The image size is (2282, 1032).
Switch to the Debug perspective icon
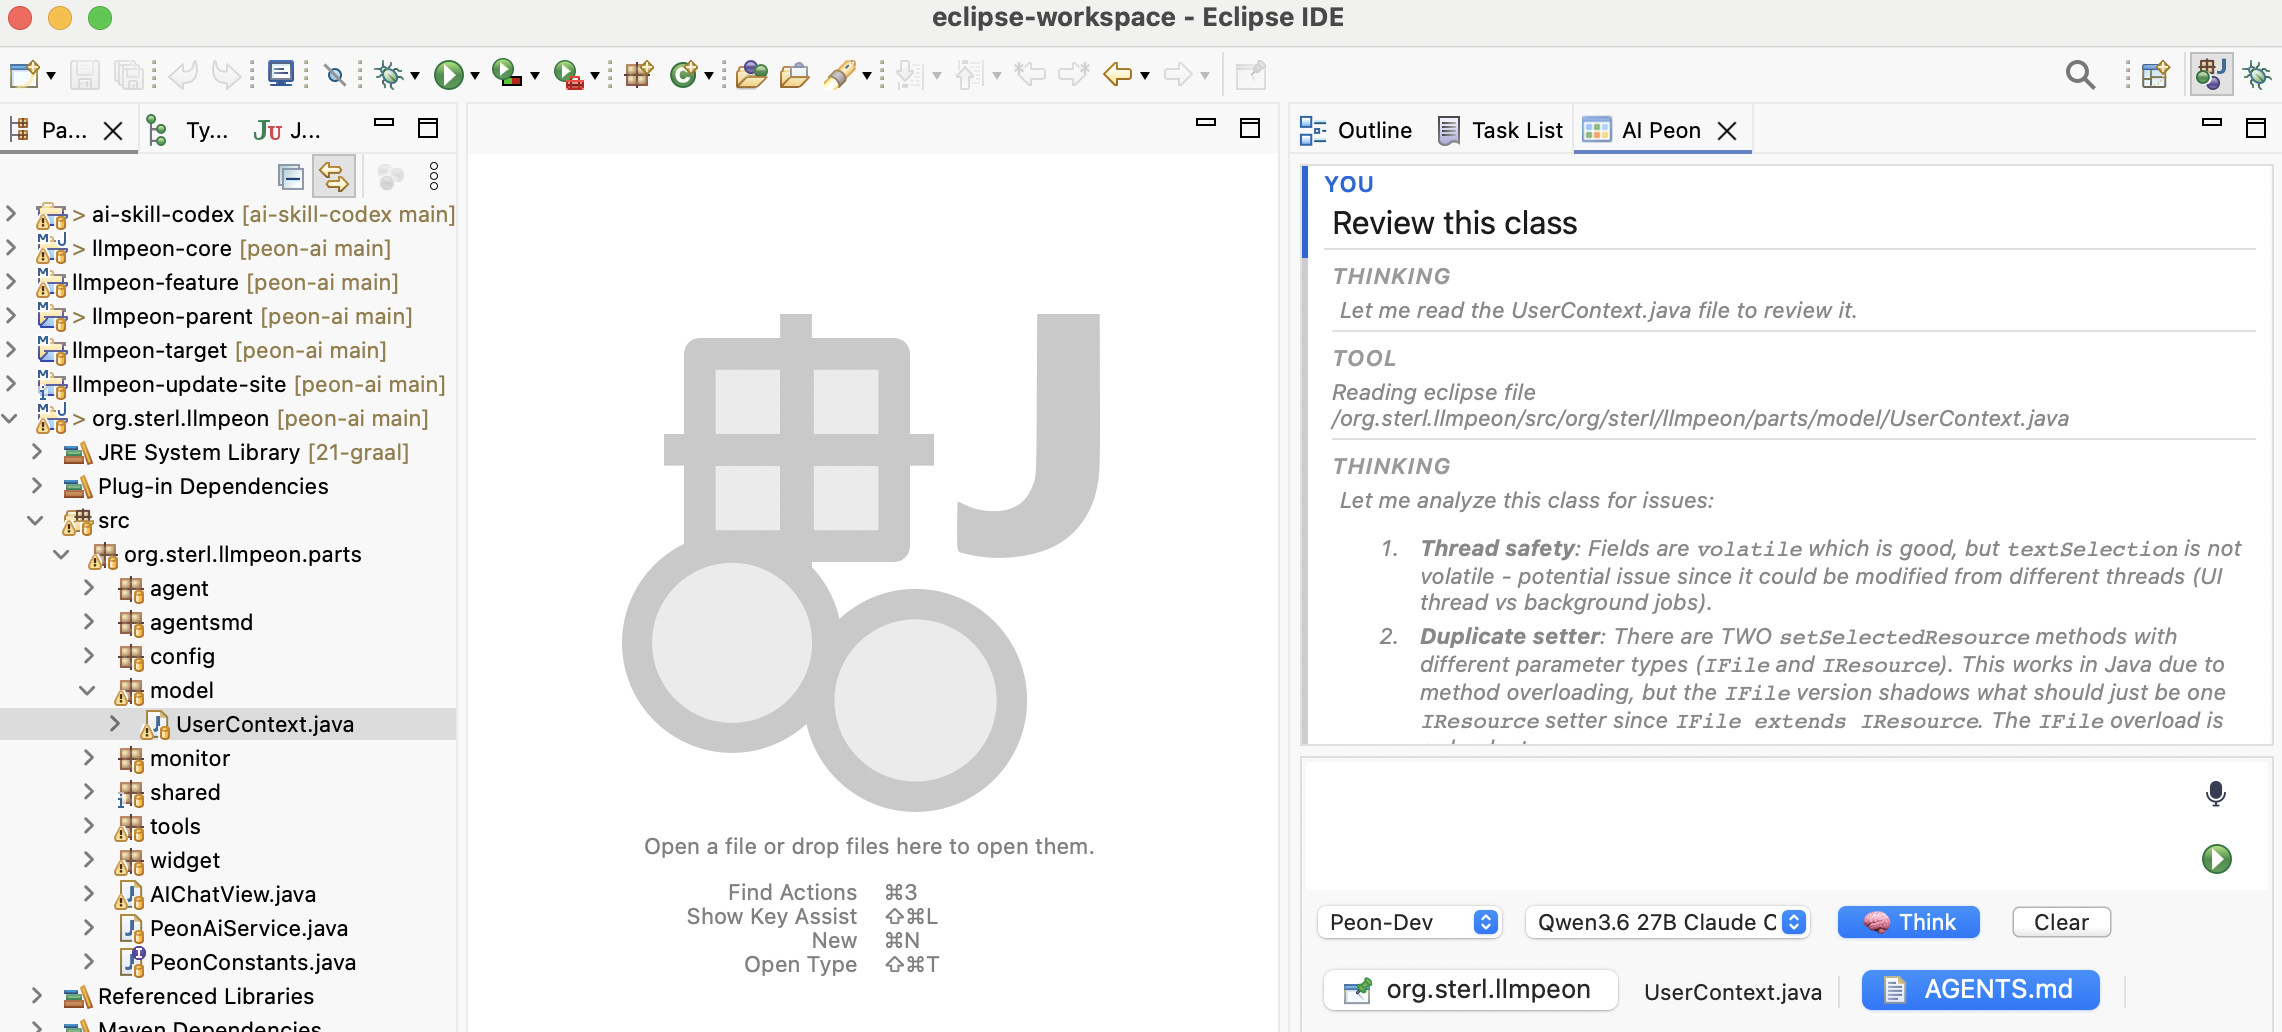[x=2256, y=74]
